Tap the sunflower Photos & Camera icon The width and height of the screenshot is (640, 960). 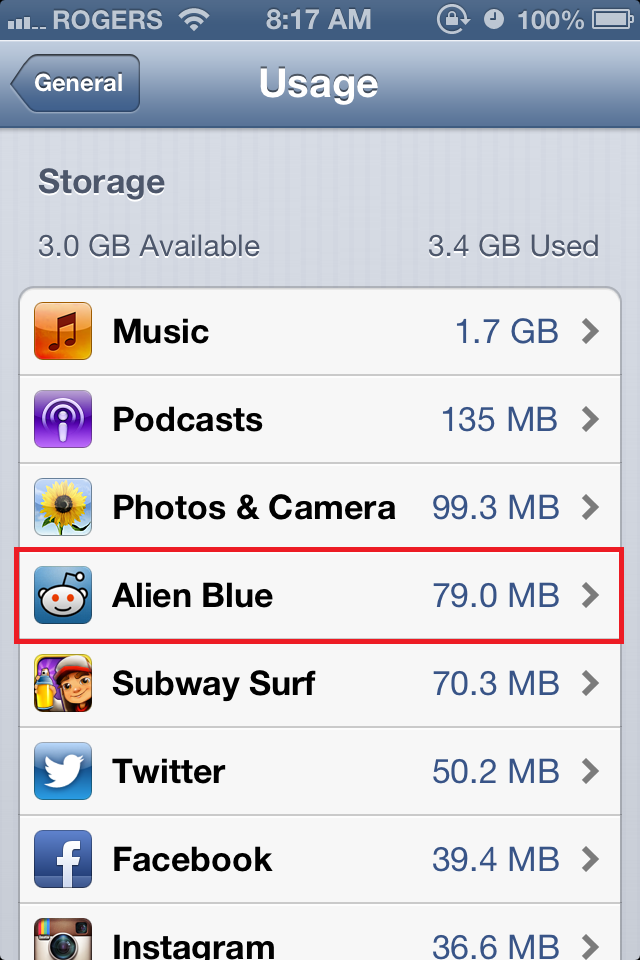click(63, 507)
